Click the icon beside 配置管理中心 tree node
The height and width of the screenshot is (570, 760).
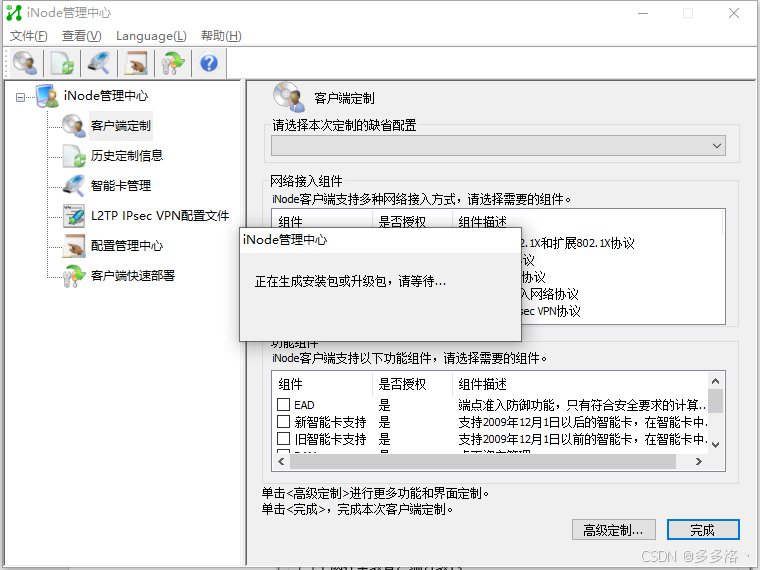point(74,246)
